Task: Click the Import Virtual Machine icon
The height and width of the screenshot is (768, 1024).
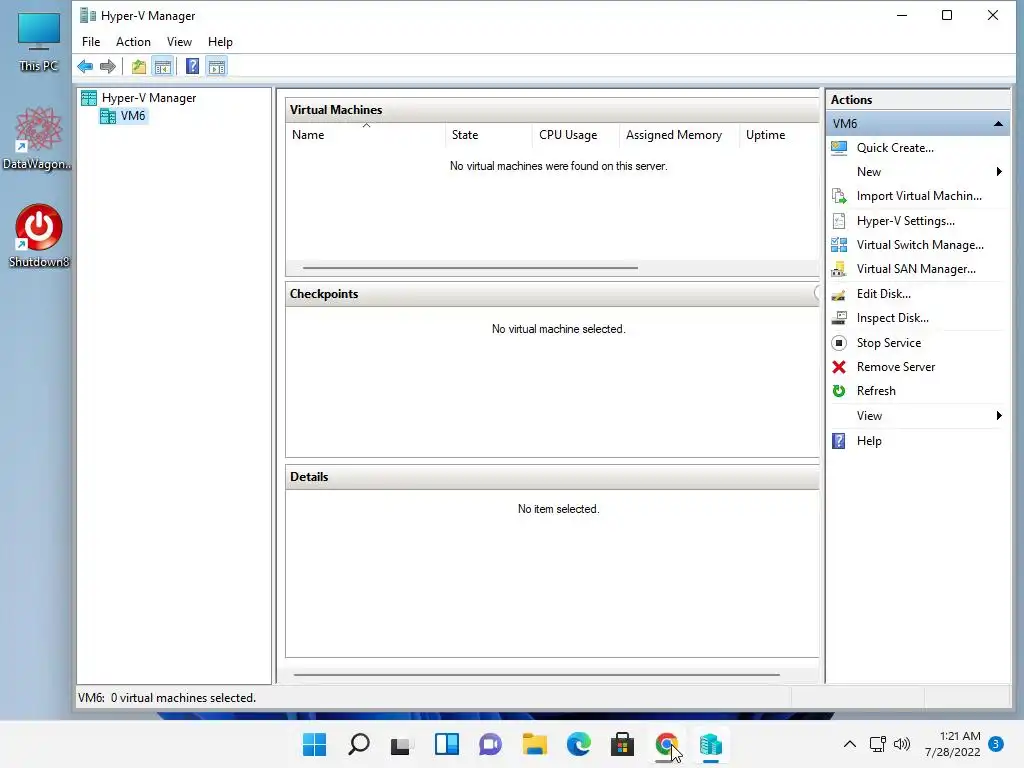Action: point(839,196)
